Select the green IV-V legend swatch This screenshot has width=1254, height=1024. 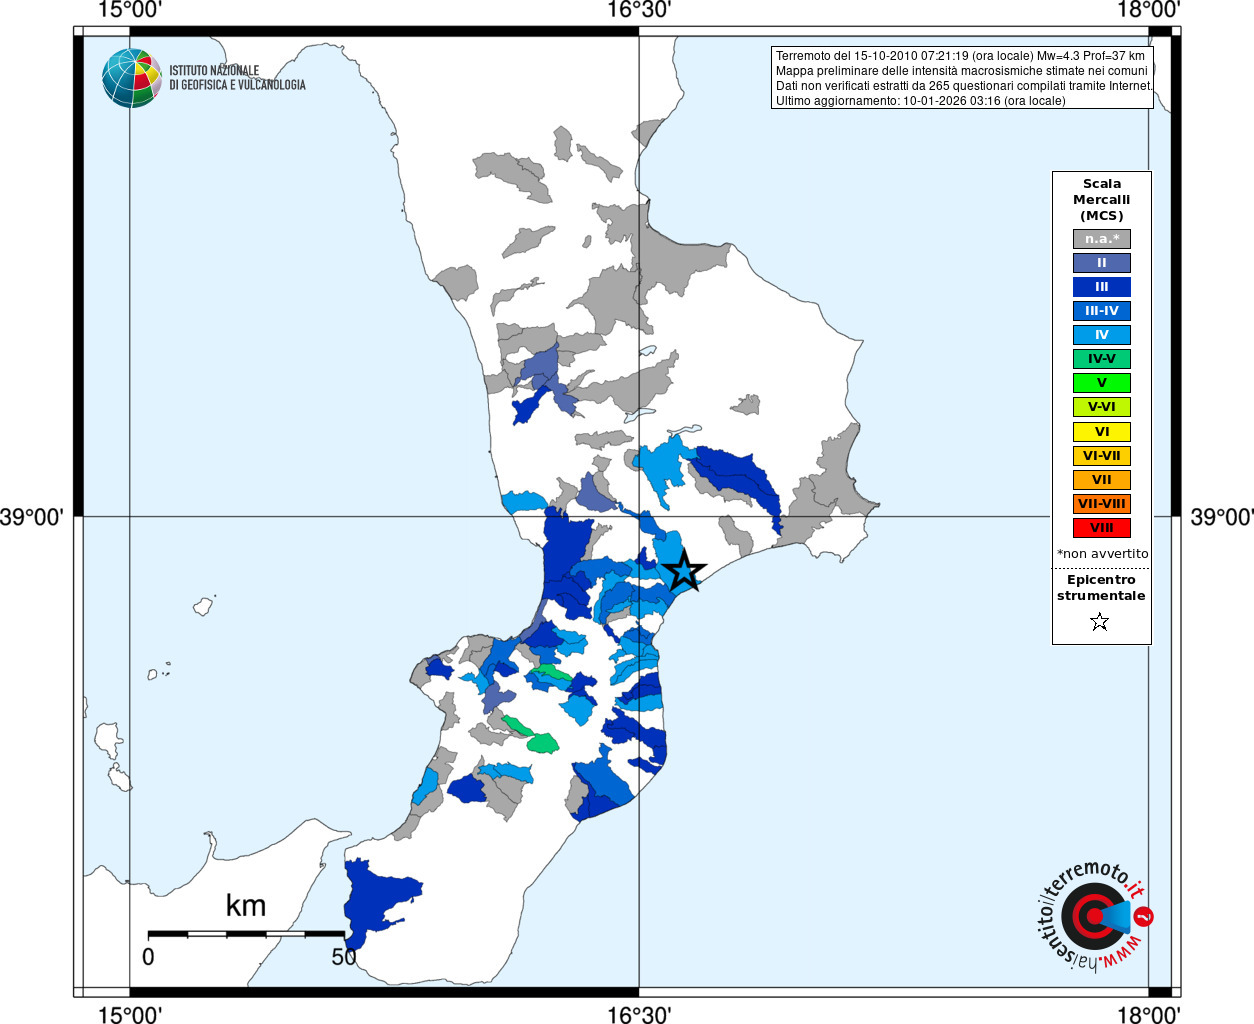(x=1101, y=359)
